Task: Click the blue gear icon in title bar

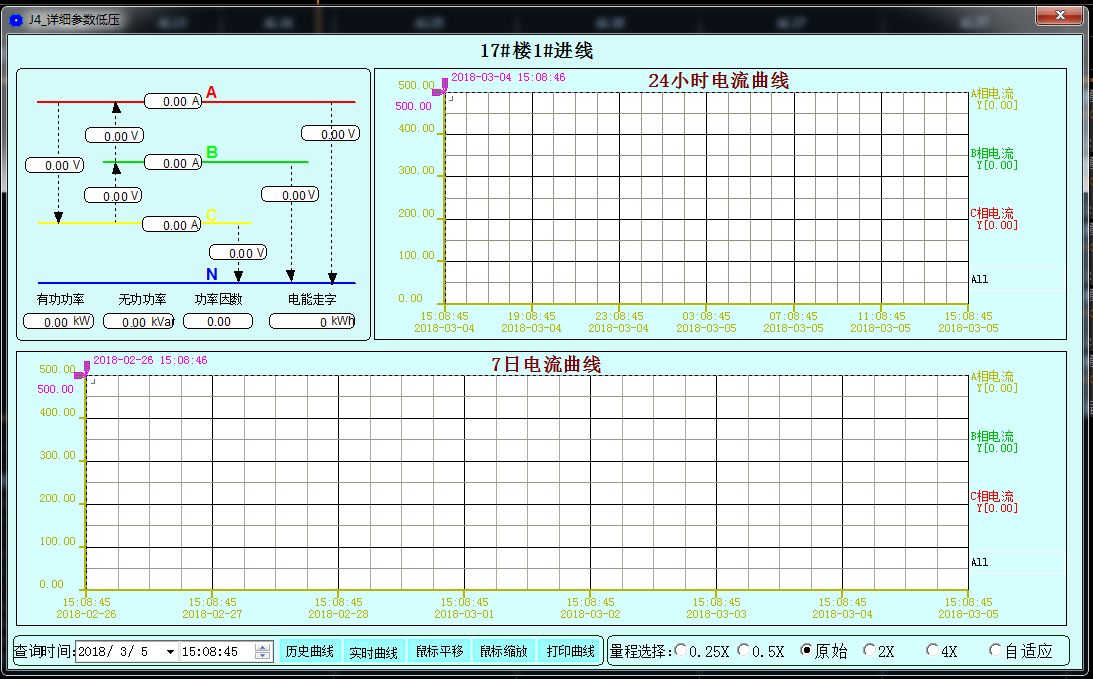Action: 16,20
